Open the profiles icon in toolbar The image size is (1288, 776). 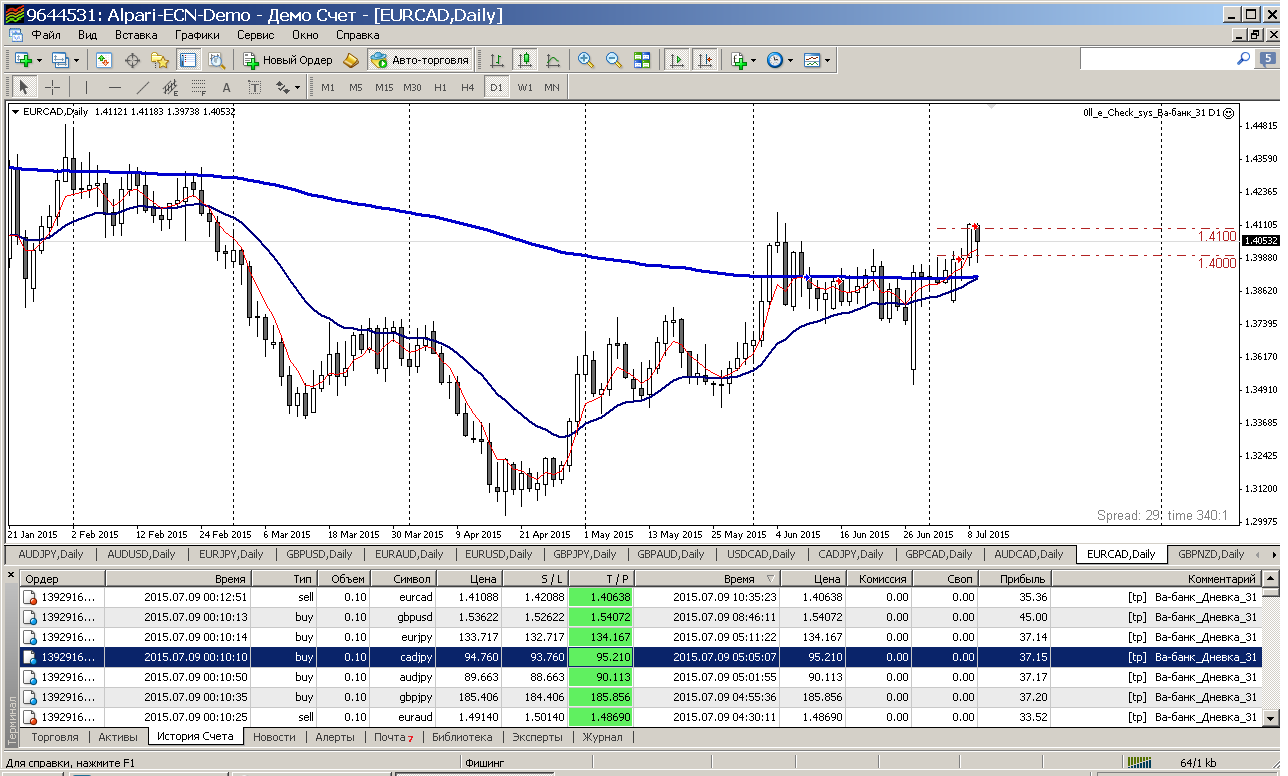60,60
